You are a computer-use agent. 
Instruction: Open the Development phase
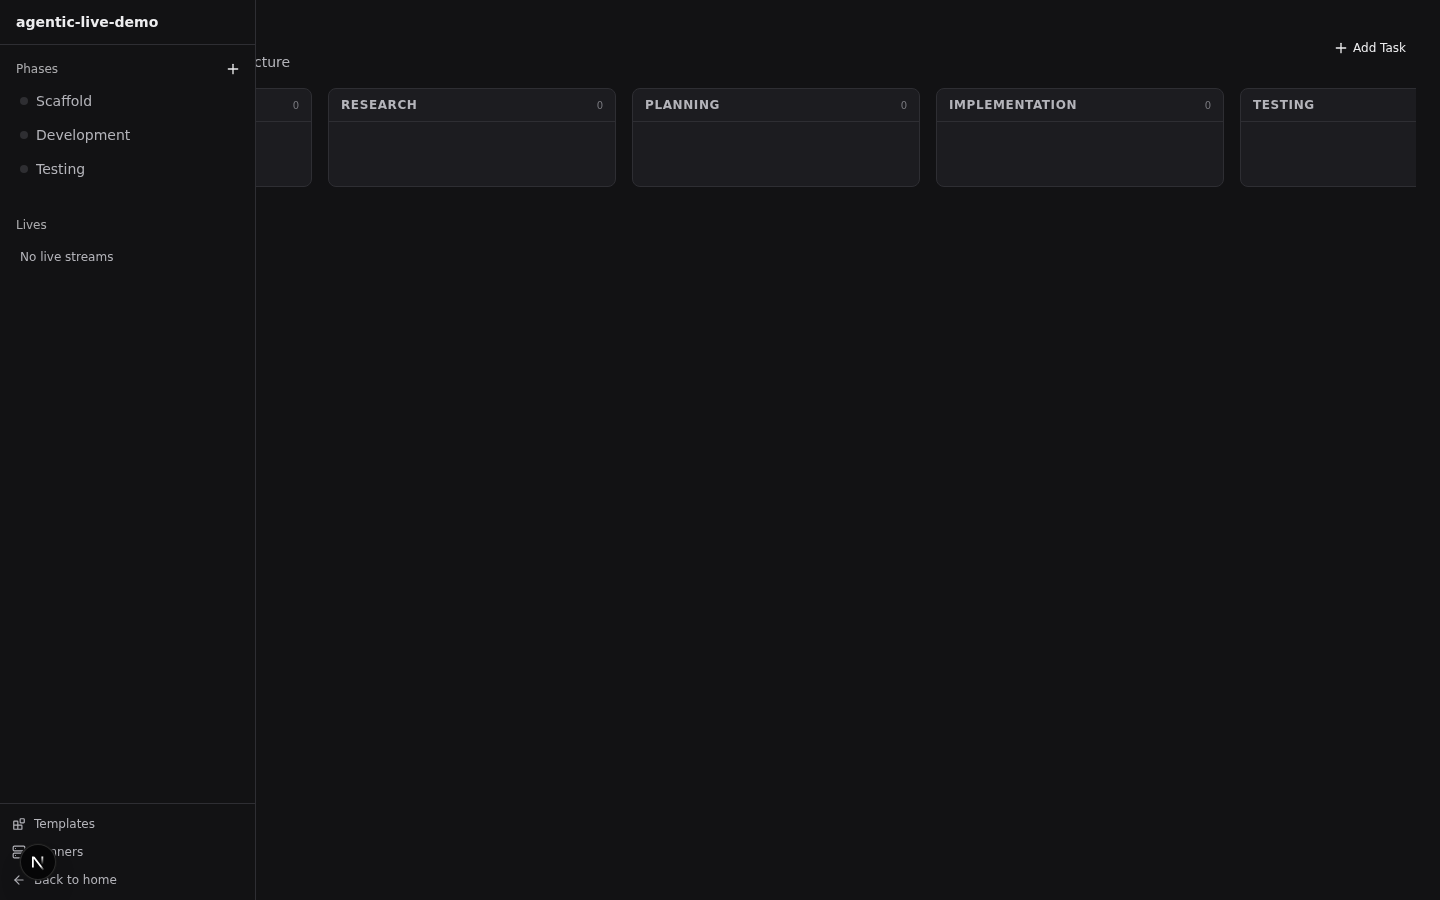(127, 135)
